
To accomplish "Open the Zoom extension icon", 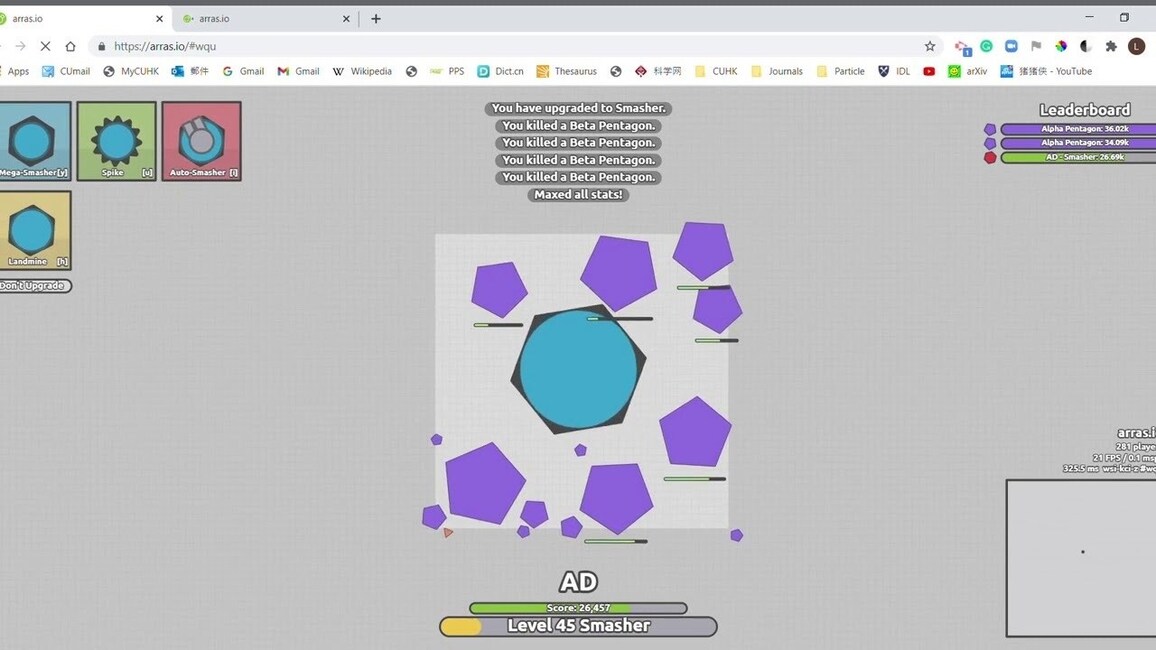I will (1012, 46).
